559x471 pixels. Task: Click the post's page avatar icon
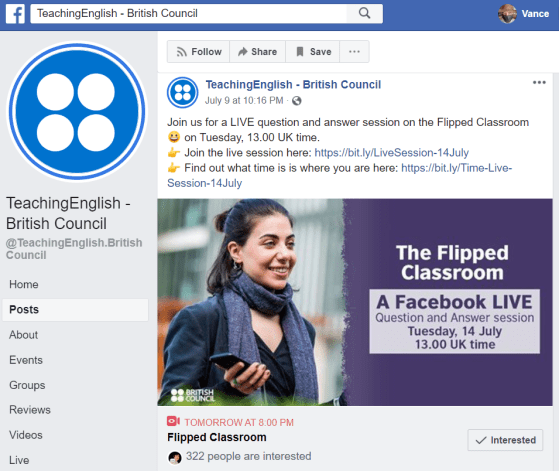(x=183, y=92)
